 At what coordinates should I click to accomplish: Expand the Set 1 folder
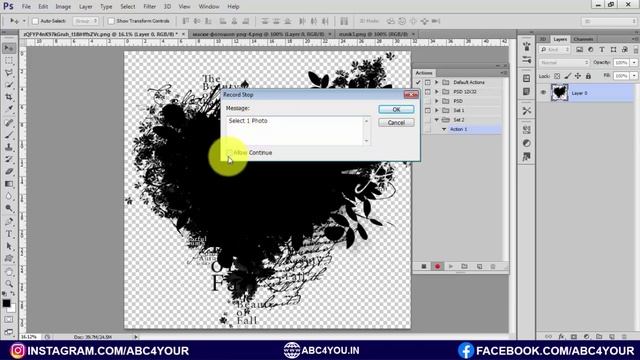pos(437,111)
